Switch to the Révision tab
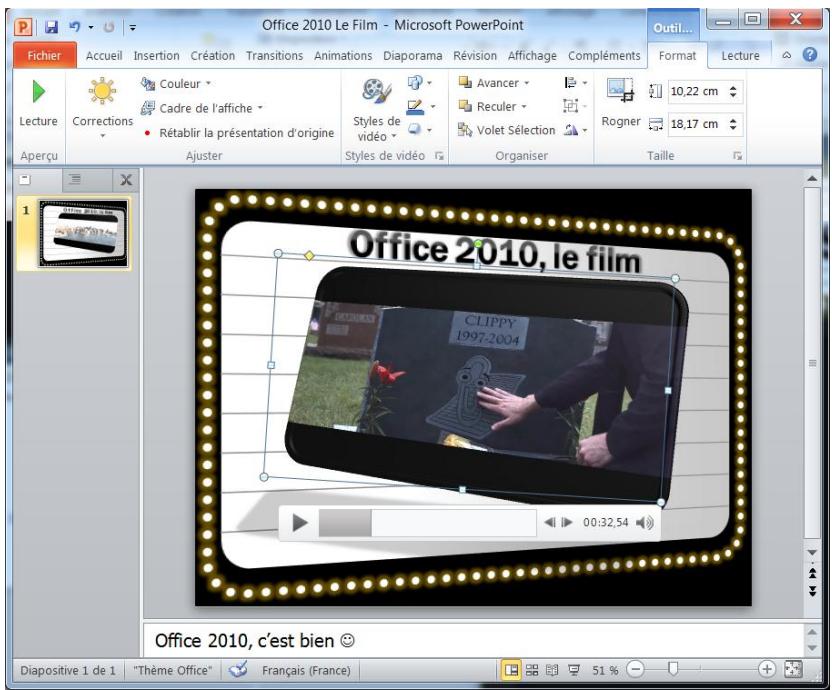The image size is (832, 690). click(475, 56)
